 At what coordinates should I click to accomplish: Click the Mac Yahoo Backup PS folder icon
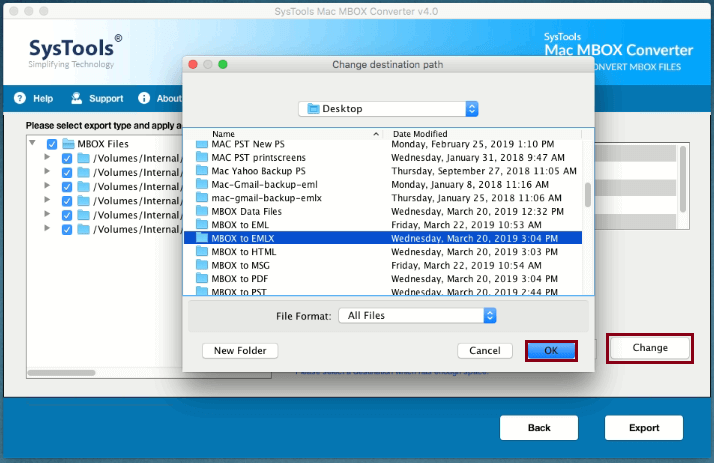click(x=202, y=171)
